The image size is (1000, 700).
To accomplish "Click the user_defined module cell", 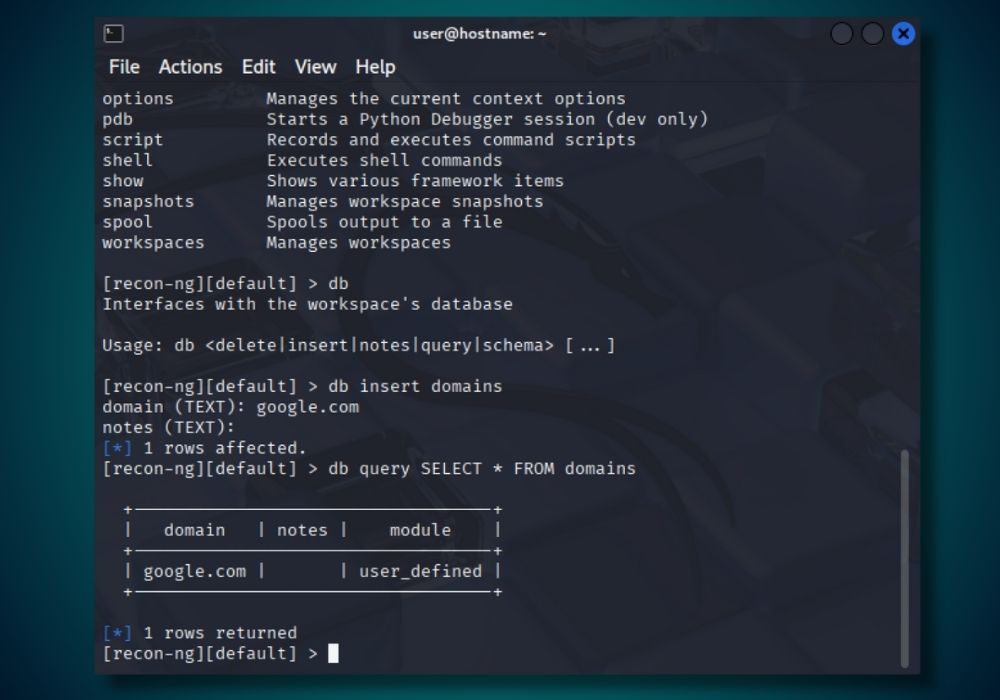I will tap(420, 571).
